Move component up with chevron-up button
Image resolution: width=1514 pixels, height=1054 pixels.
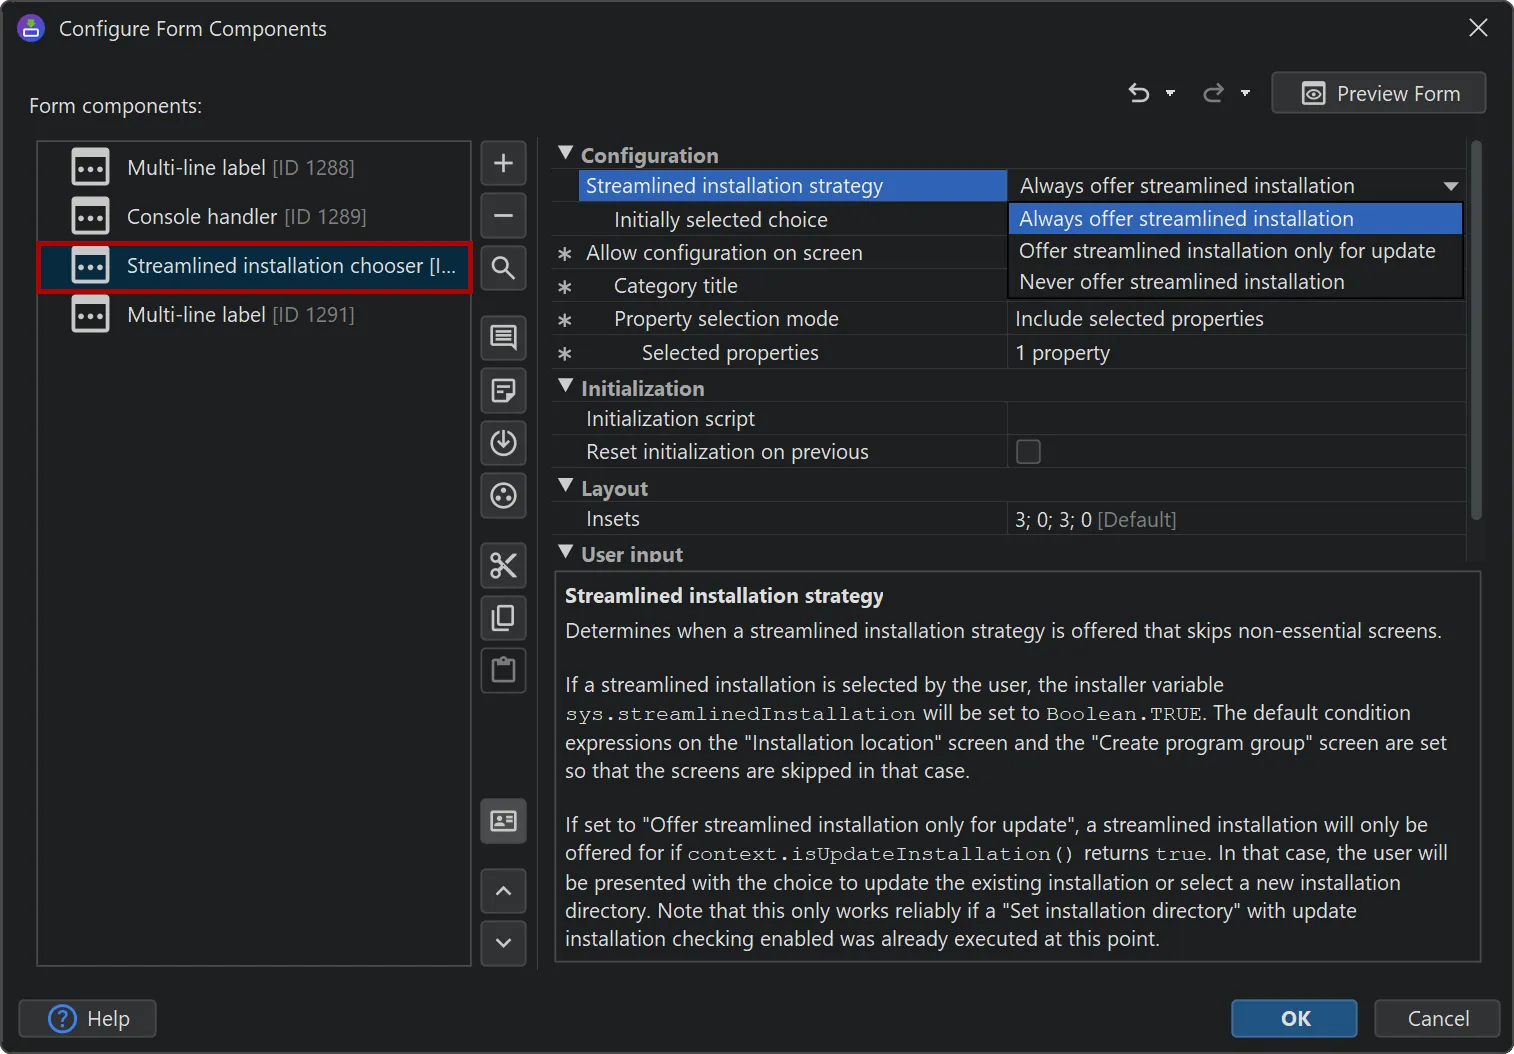click(x=503, y=891)
